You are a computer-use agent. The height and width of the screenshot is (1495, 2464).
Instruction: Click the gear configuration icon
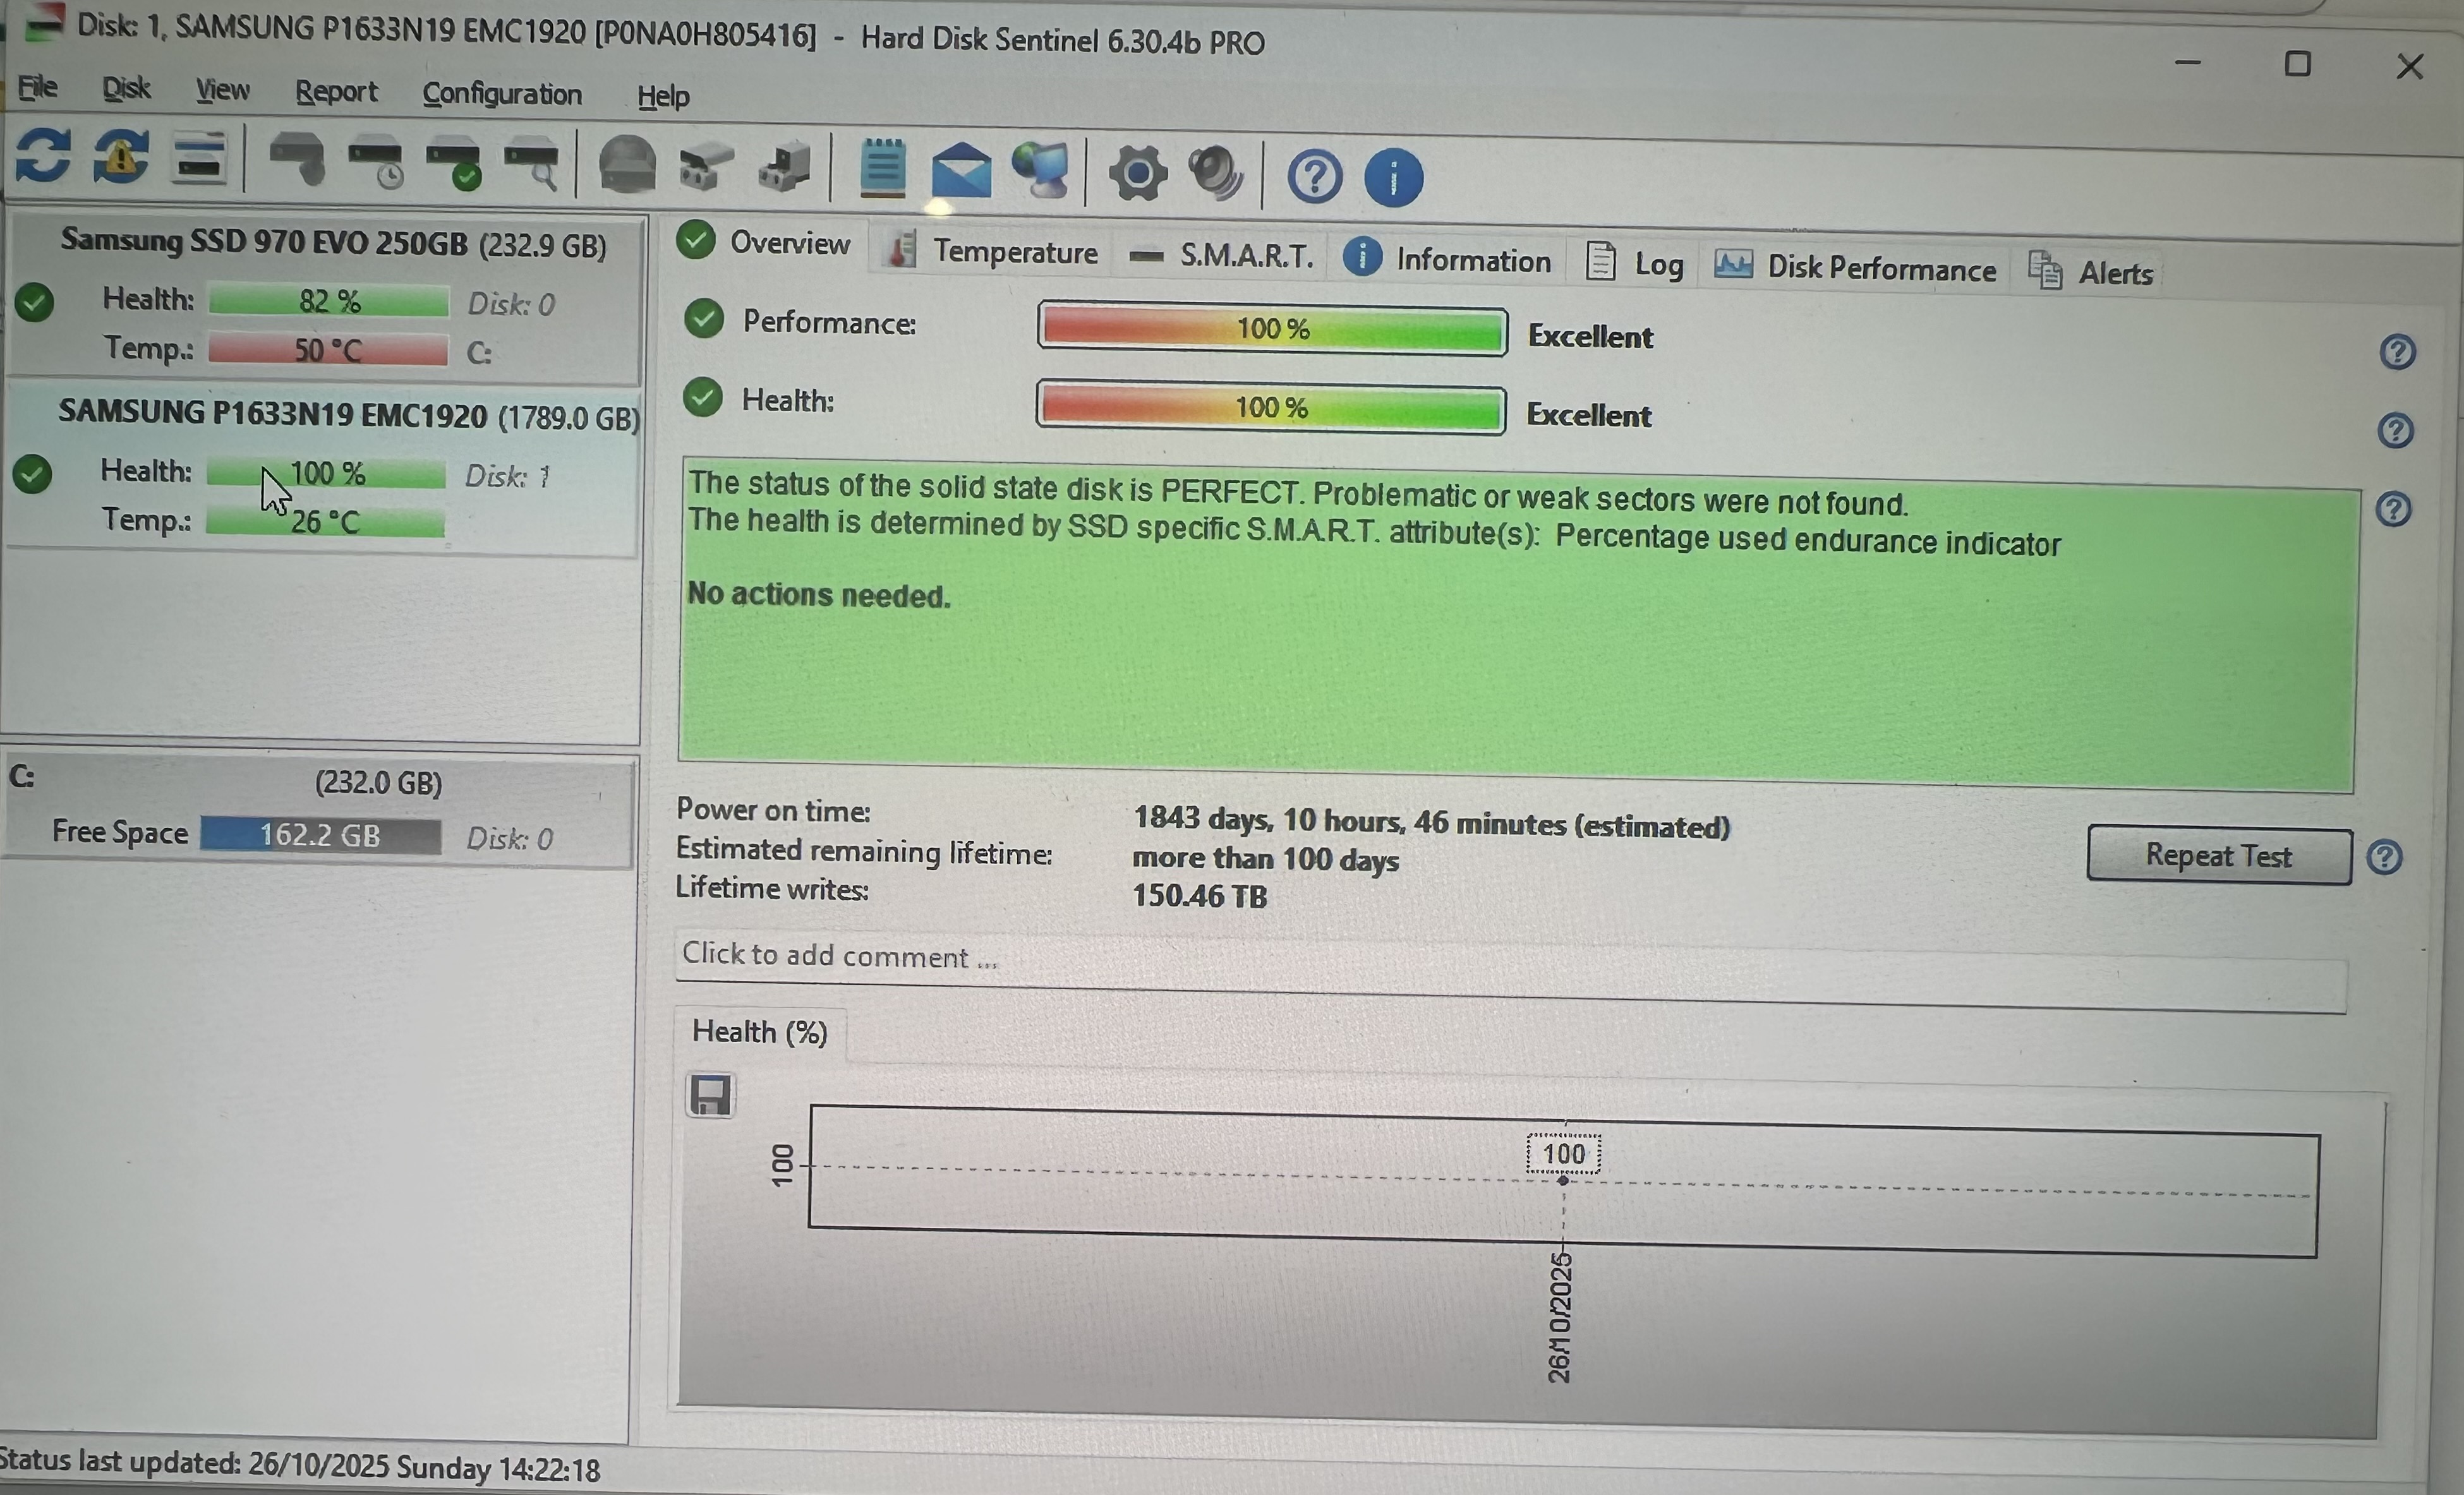tap(1137, 173)
